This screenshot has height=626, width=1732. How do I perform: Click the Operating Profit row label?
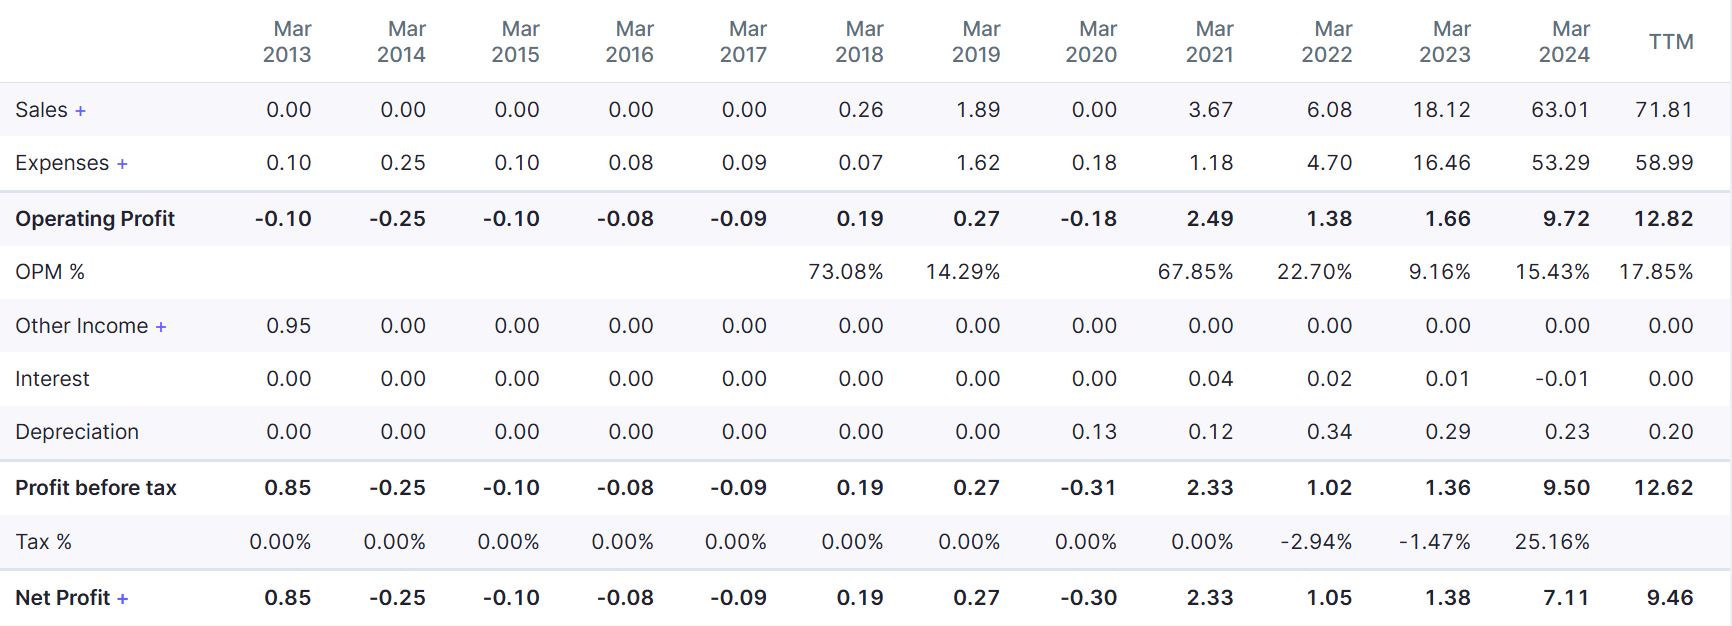click(x=95, y=219)
